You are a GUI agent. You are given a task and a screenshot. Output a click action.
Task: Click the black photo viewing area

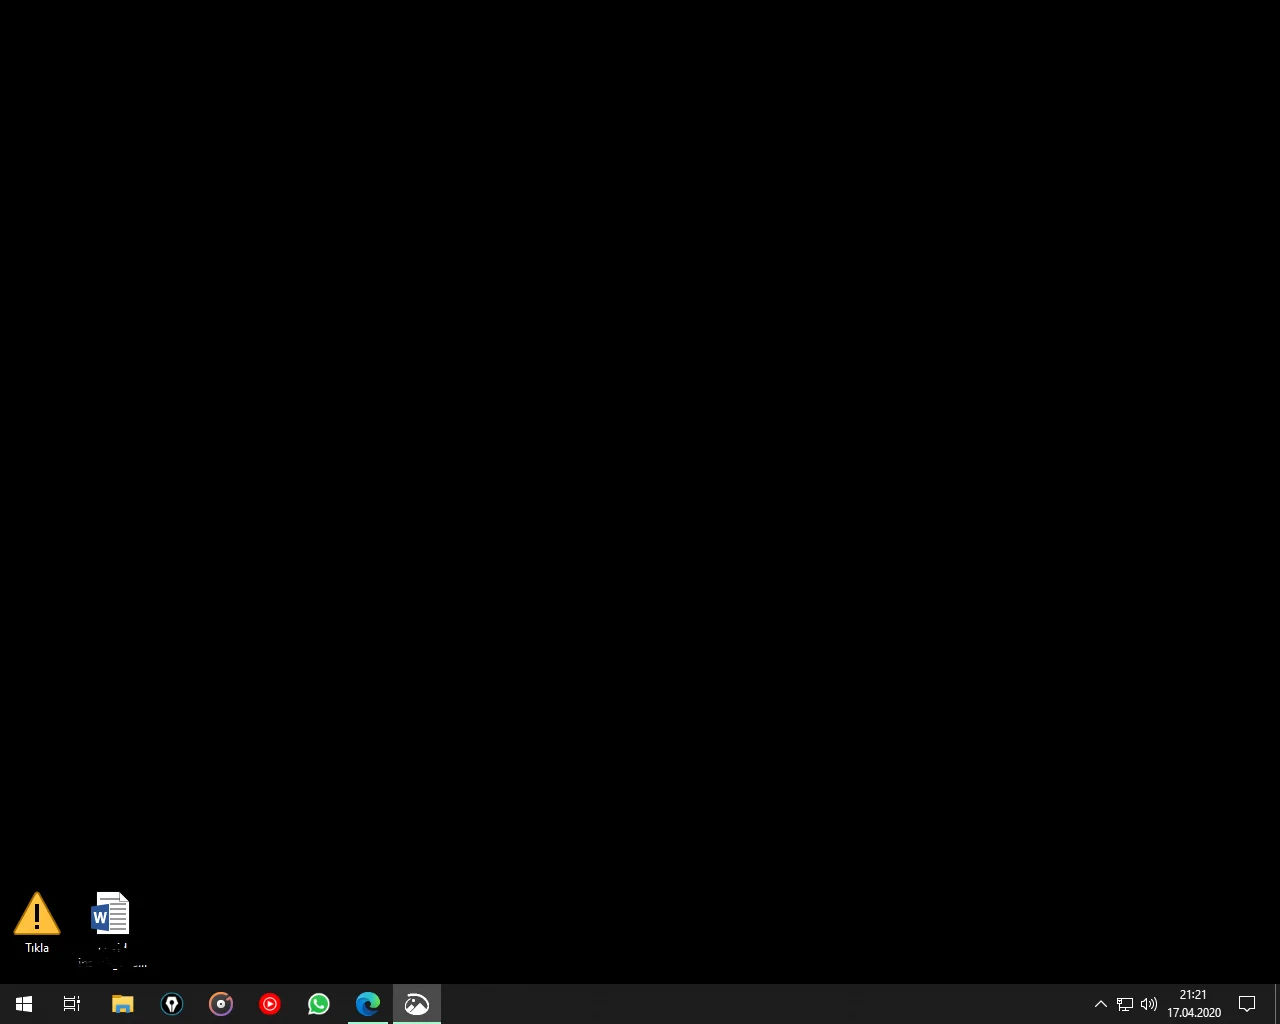click(640, 480)
